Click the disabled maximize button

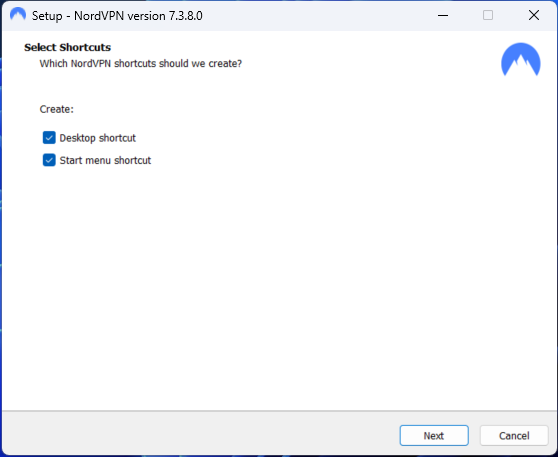pos(488,15)
